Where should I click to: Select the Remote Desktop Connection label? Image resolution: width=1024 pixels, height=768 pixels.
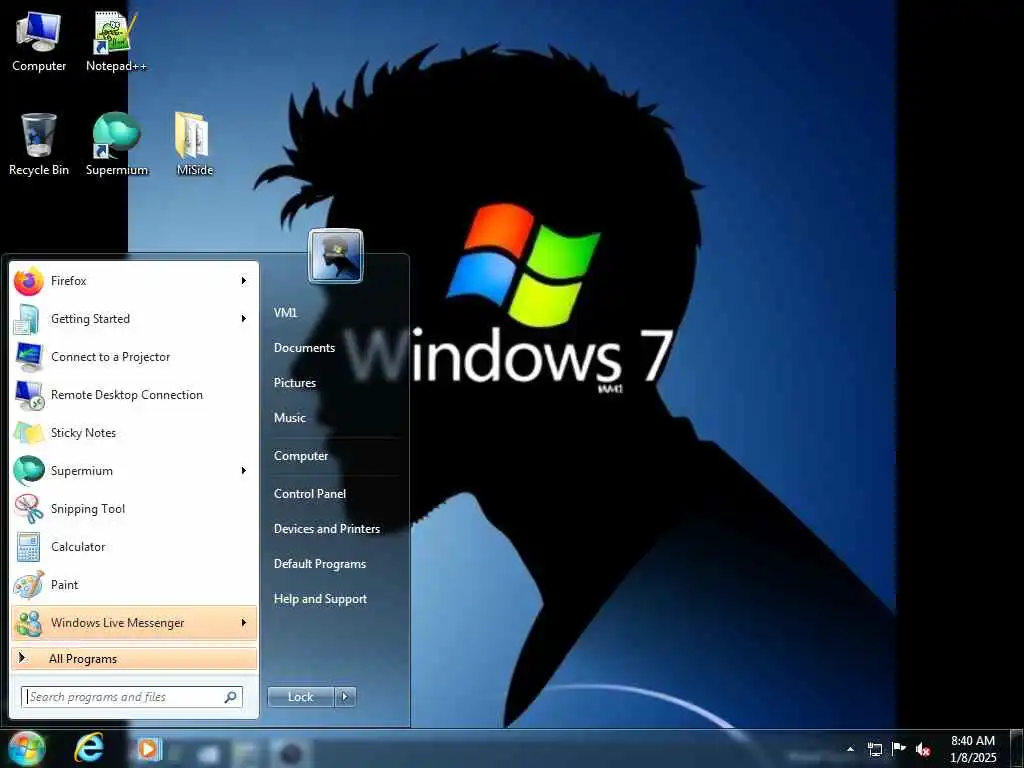tap(127, 394)
